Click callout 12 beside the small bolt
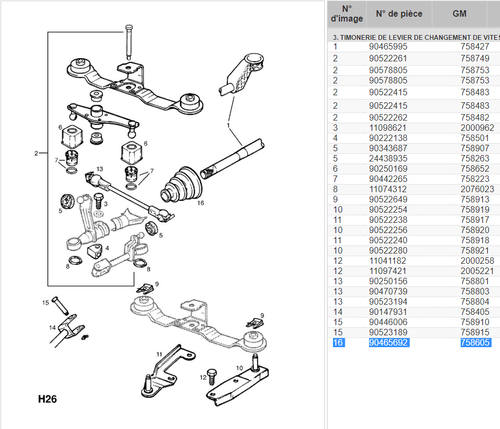500x429 pixels. point(203,377)
